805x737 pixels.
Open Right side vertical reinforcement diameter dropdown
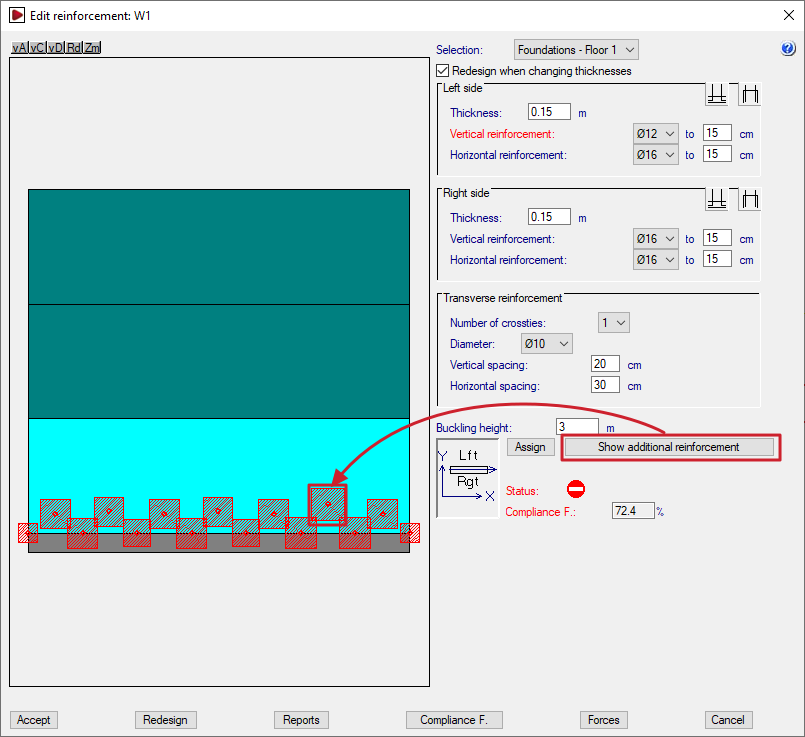coord(656,239)
